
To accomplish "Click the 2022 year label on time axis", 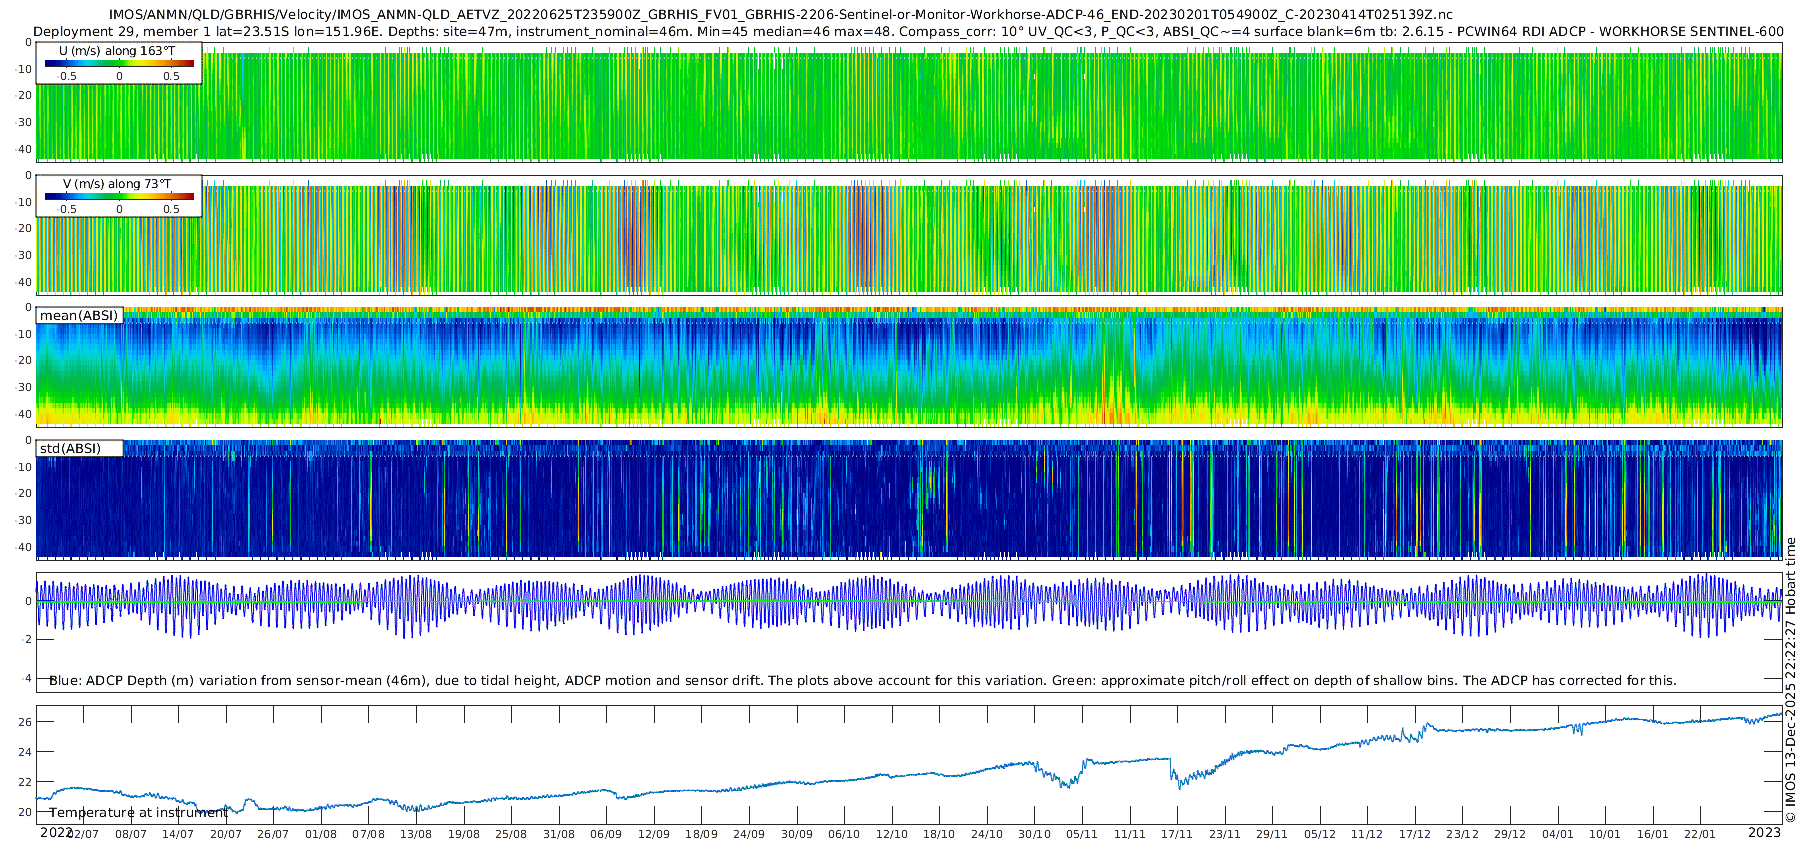I will [x=56, y=832].
